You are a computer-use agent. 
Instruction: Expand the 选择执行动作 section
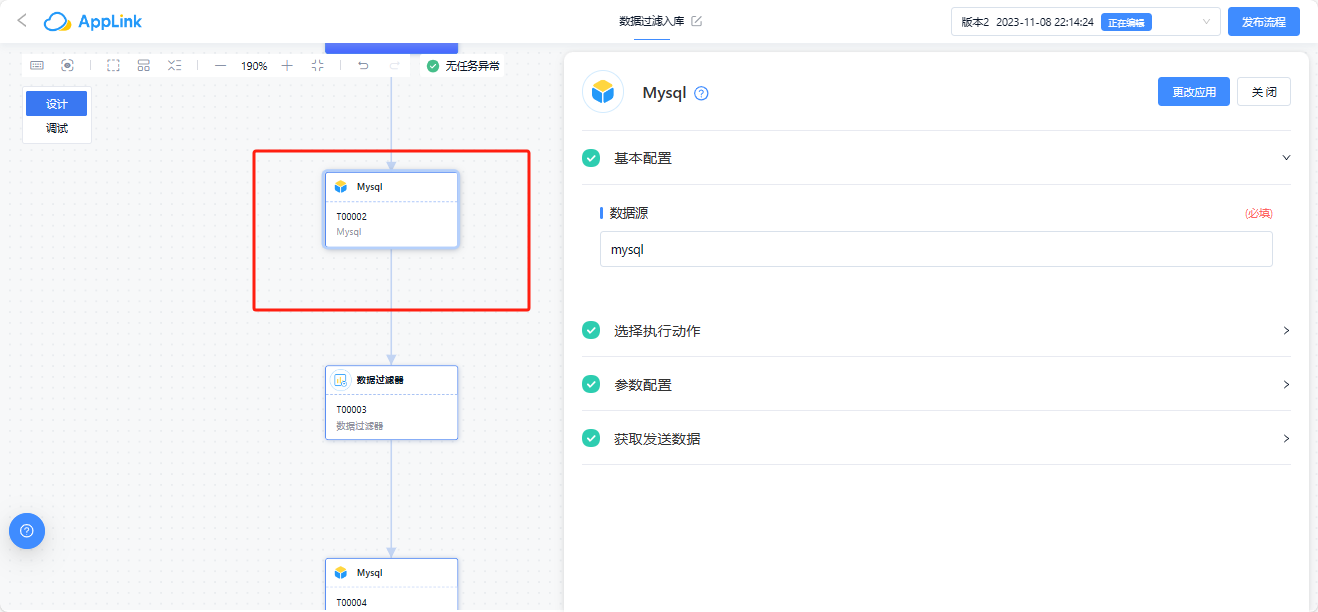(936, 330)
